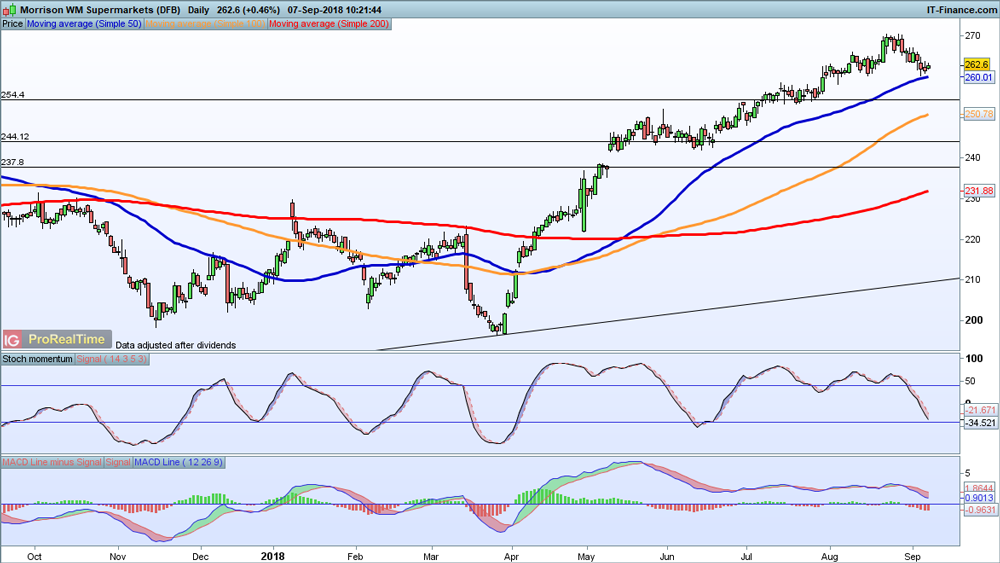Click the 2018 label on the time axis
The width and height of the screenshot is (1000, 563).
pyautogui.click(x=272, y=556)
